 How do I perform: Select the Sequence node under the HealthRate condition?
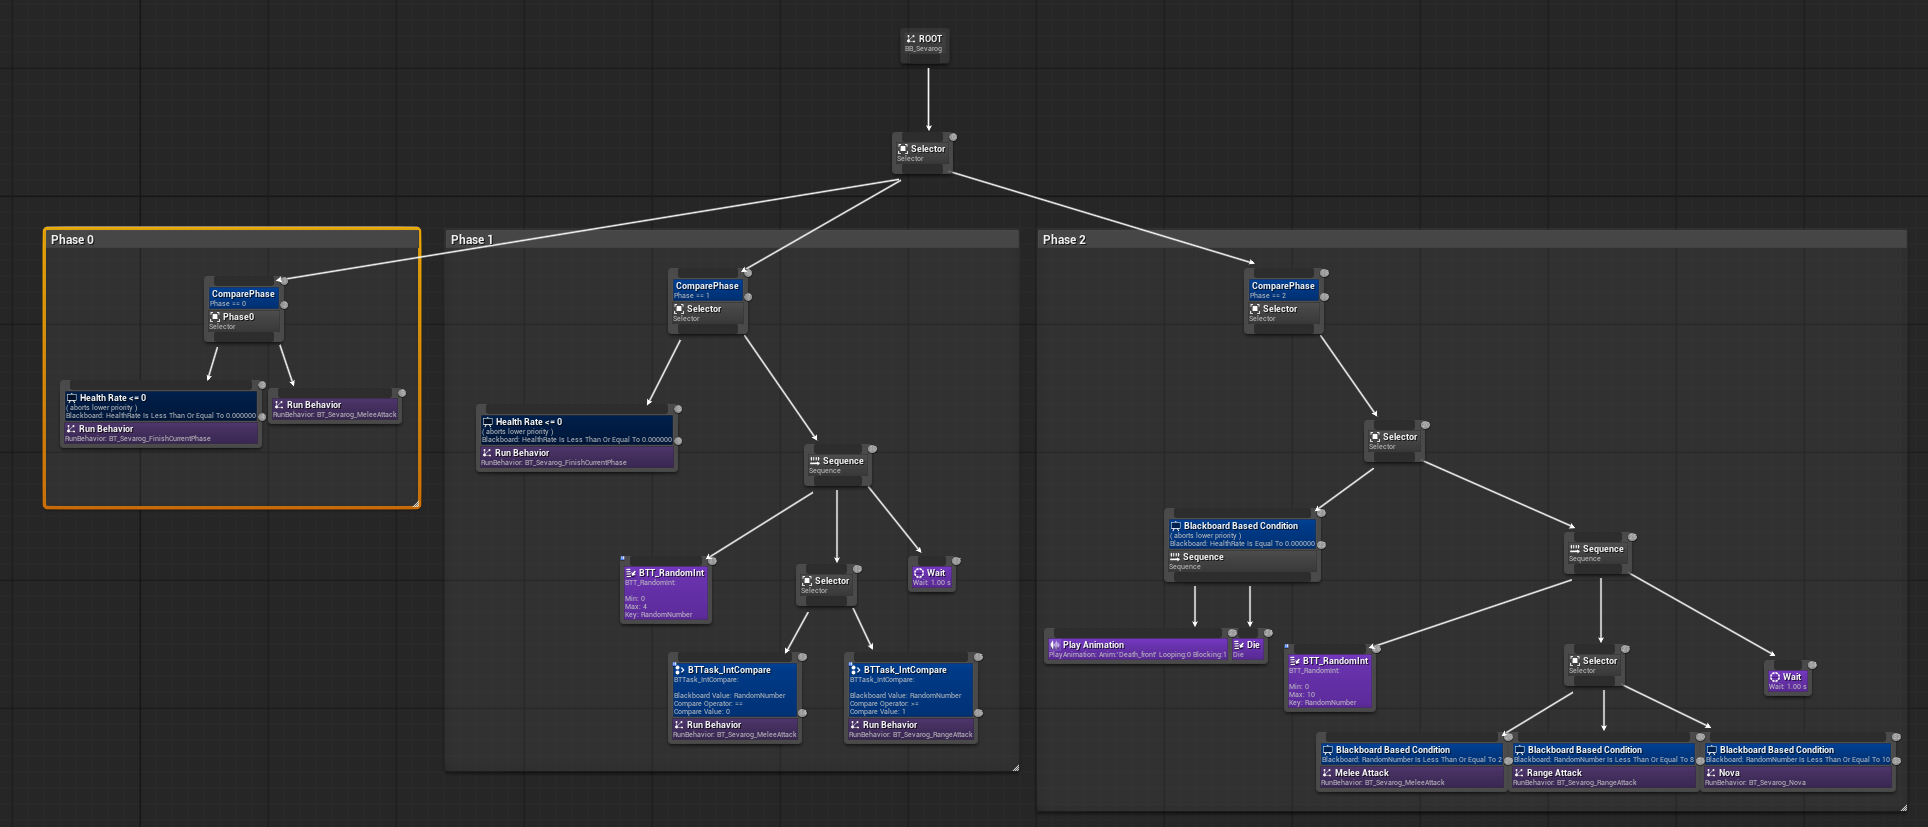coord(1242,561)
